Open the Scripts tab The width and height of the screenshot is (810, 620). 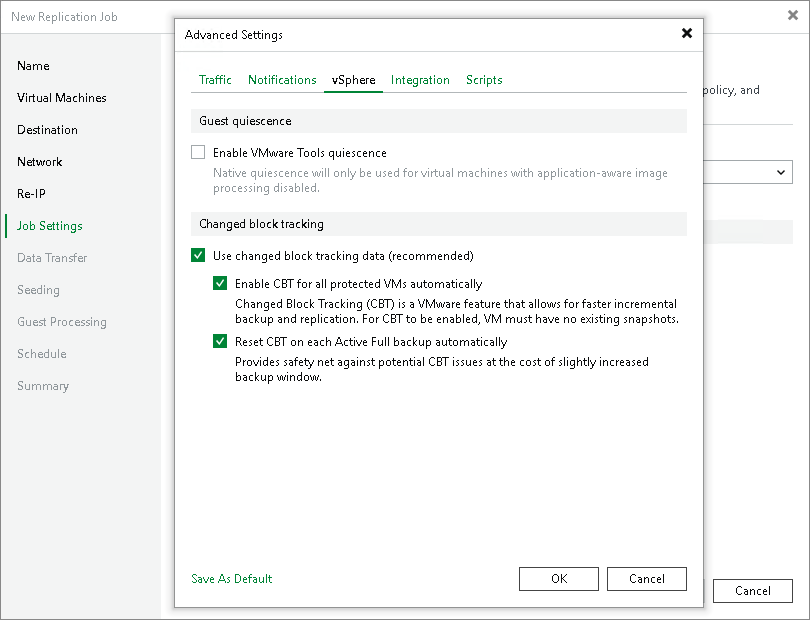click(x=484, y=80)
